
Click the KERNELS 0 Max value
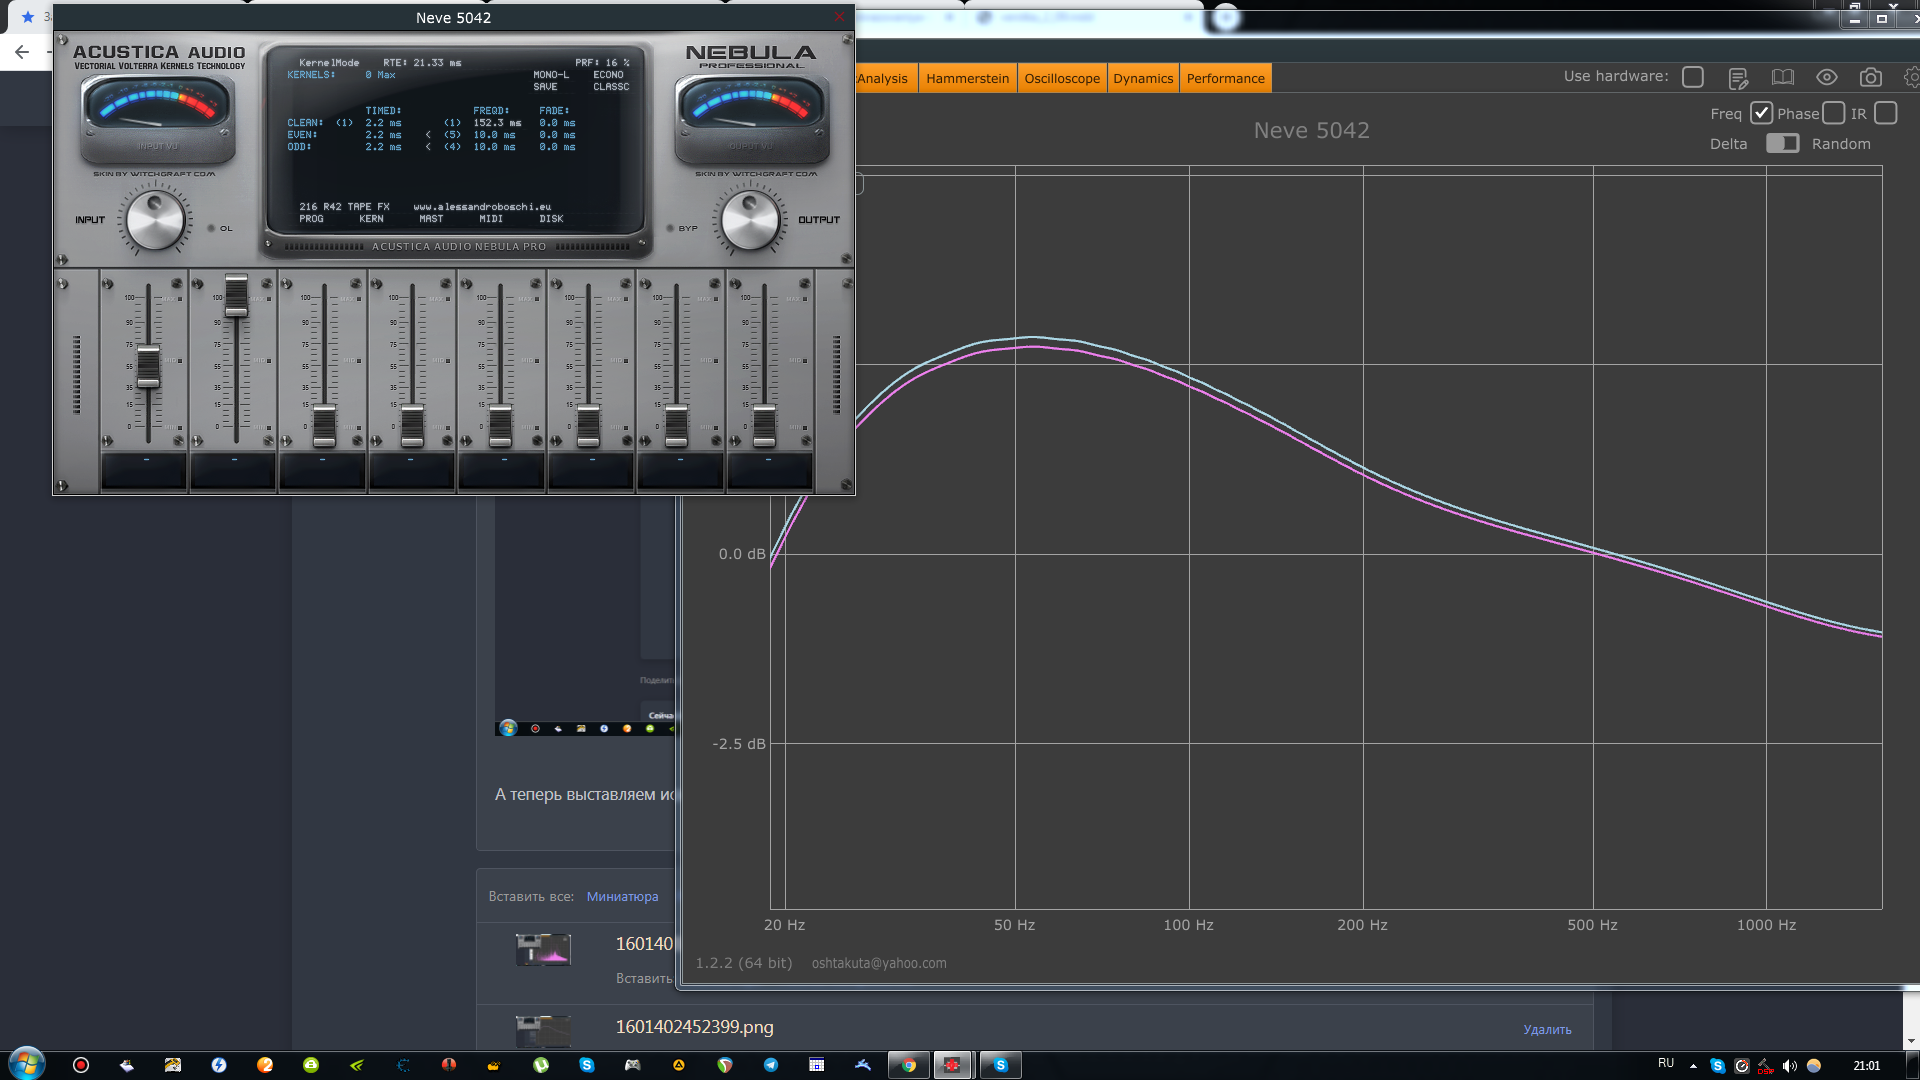point(380,75)
